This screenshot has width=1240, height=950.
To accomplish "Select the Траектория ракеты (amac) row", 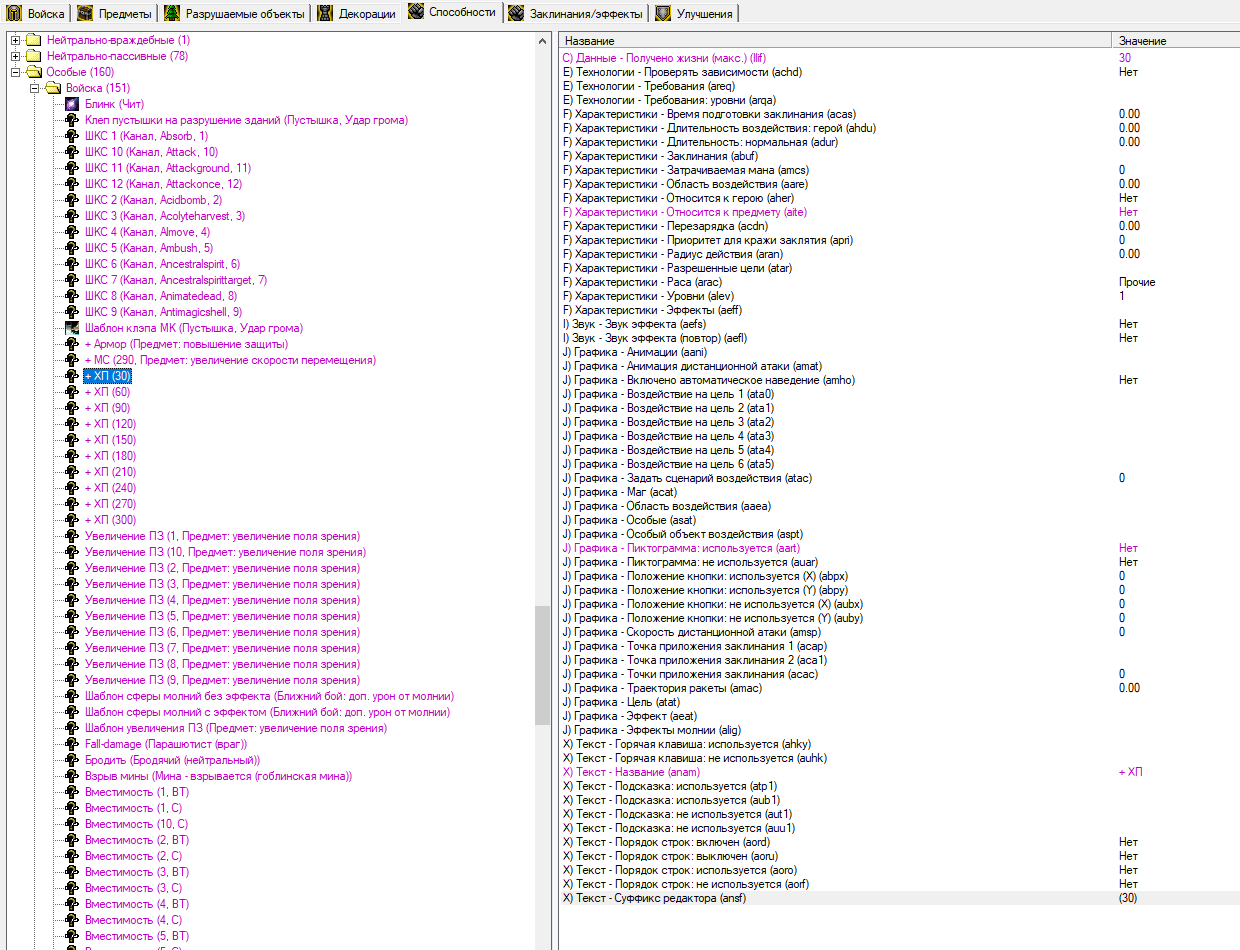I will point(899,688).
